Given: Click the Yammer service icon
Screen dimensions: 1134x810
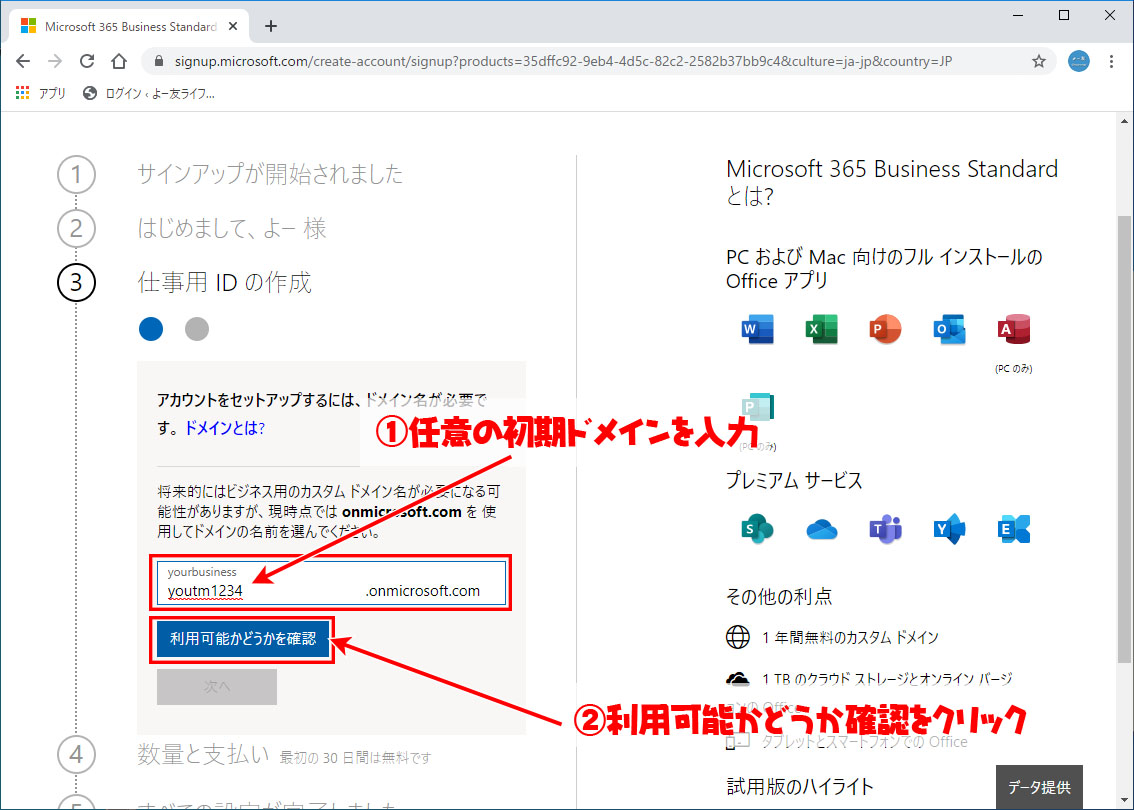Looking at the screenshot, I should (950, 529).
